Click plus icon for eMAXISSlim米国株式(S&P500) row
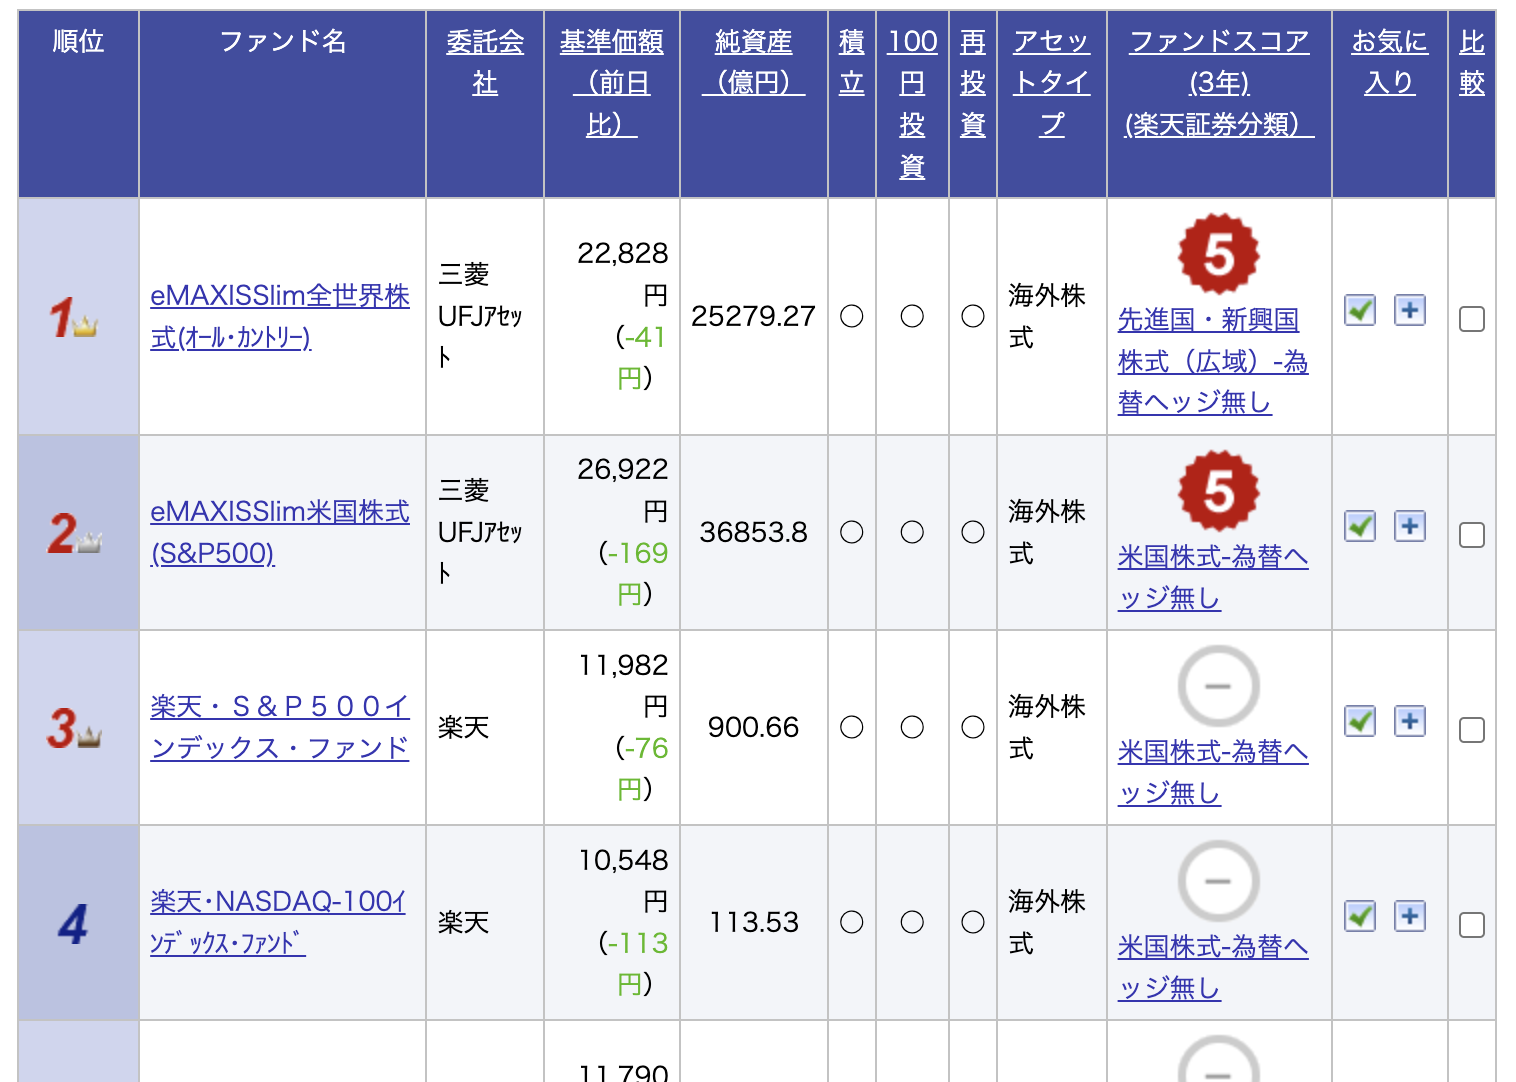The width and height of the screenshot is (1516, 1082). (x=1410, y=526)
